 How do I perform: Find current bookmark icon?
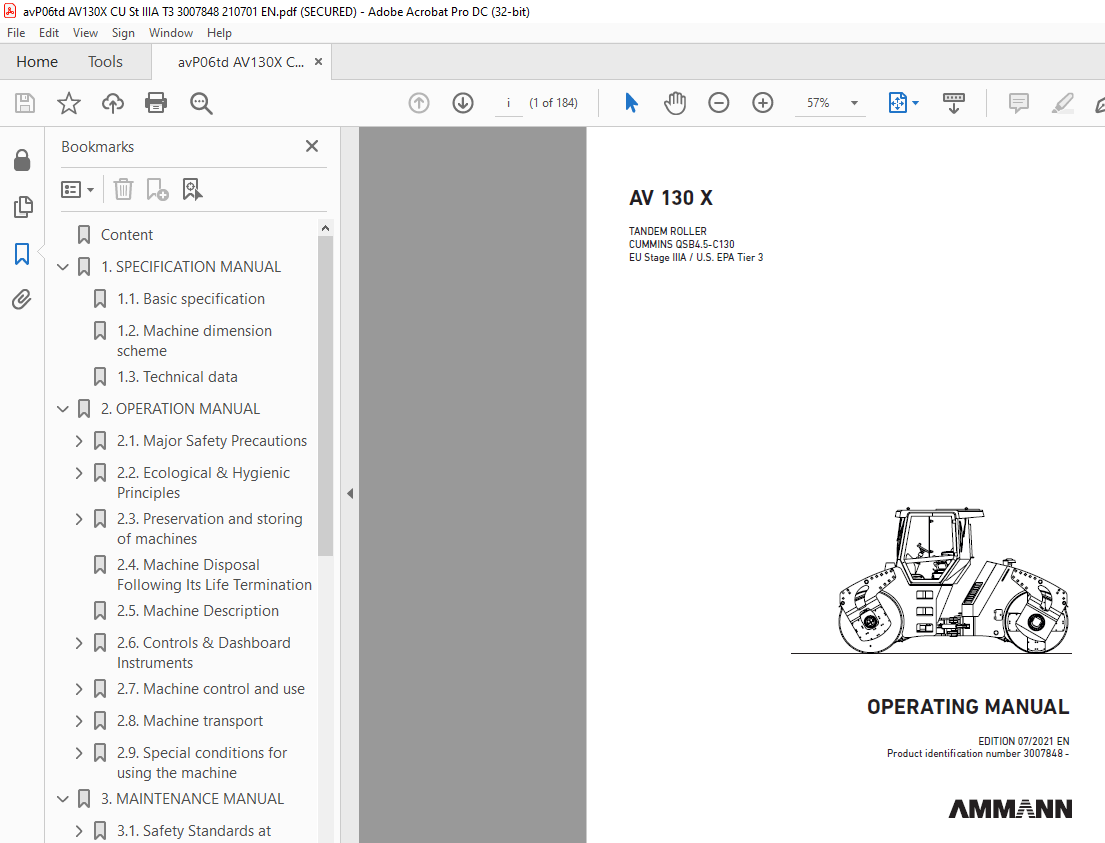(192, 189)
